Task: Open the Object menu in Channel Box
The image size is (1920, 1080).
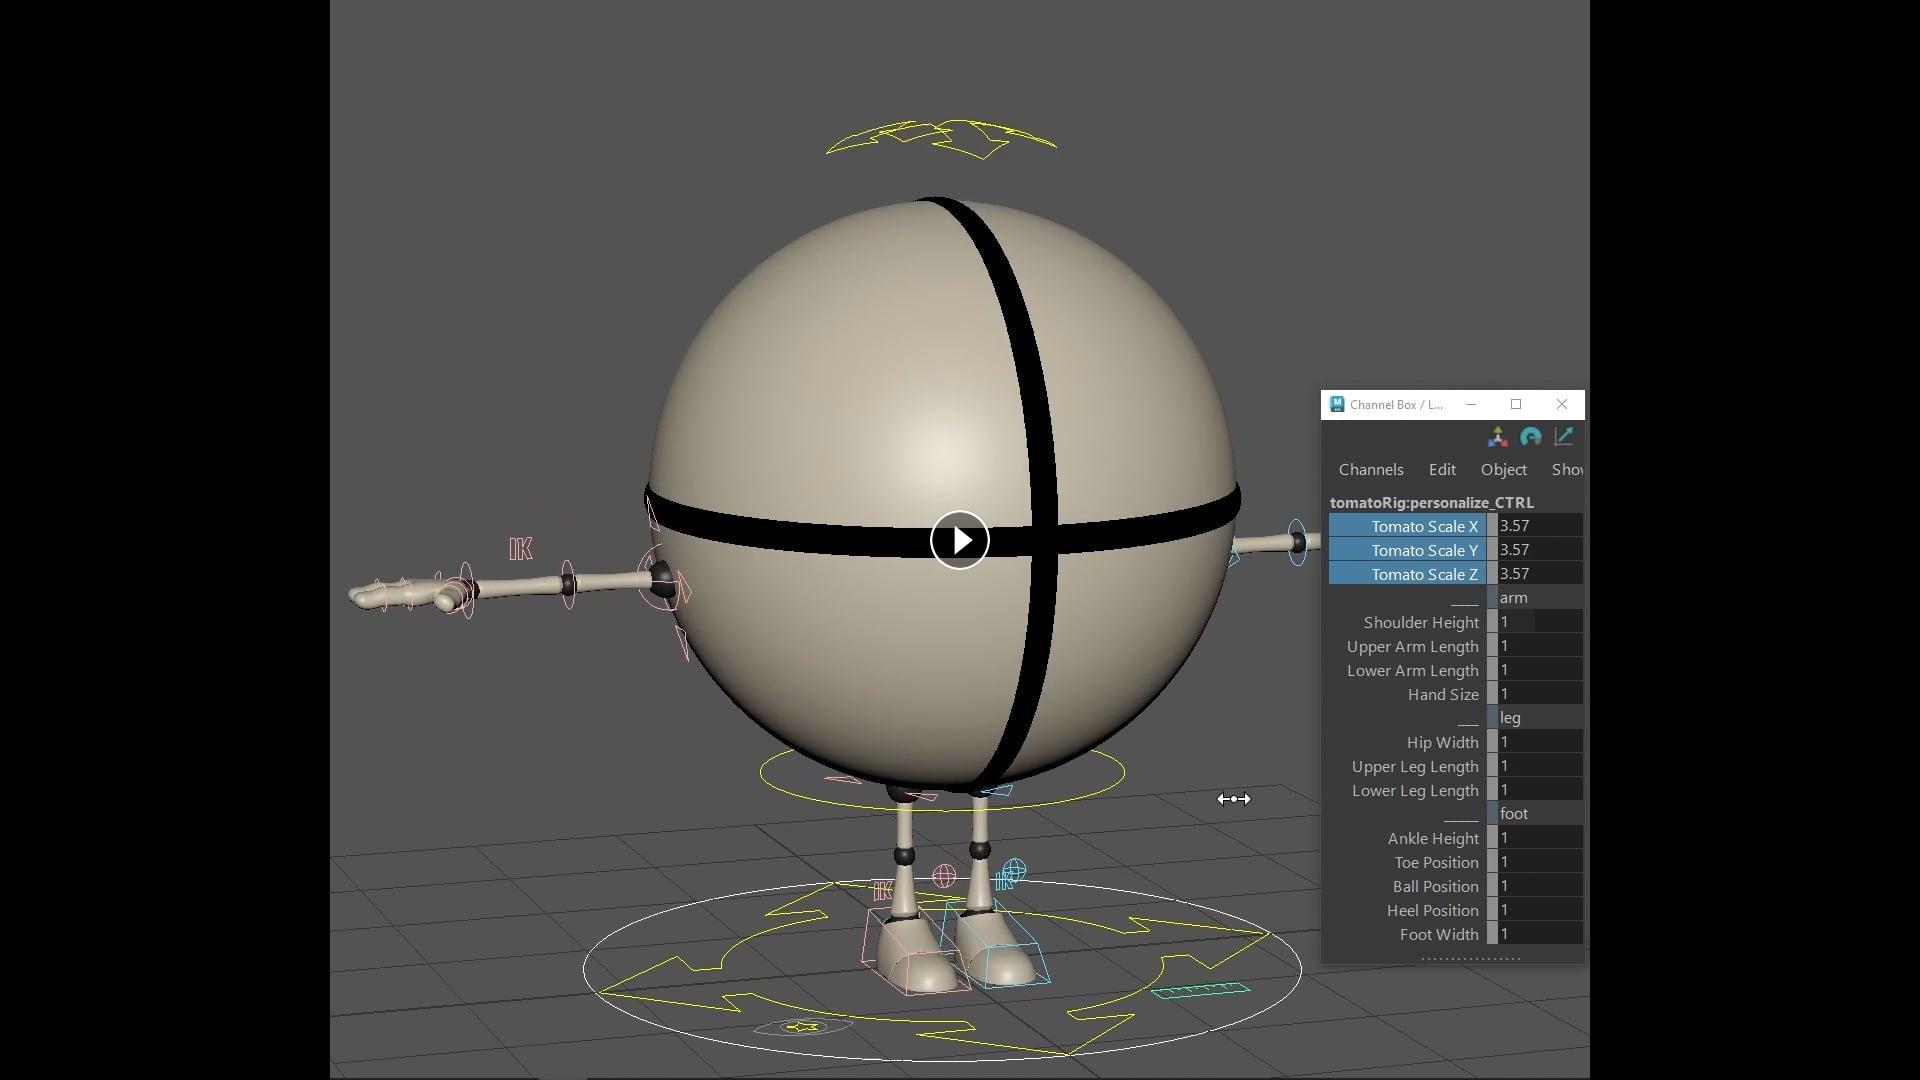Action: pos(1503,470)
